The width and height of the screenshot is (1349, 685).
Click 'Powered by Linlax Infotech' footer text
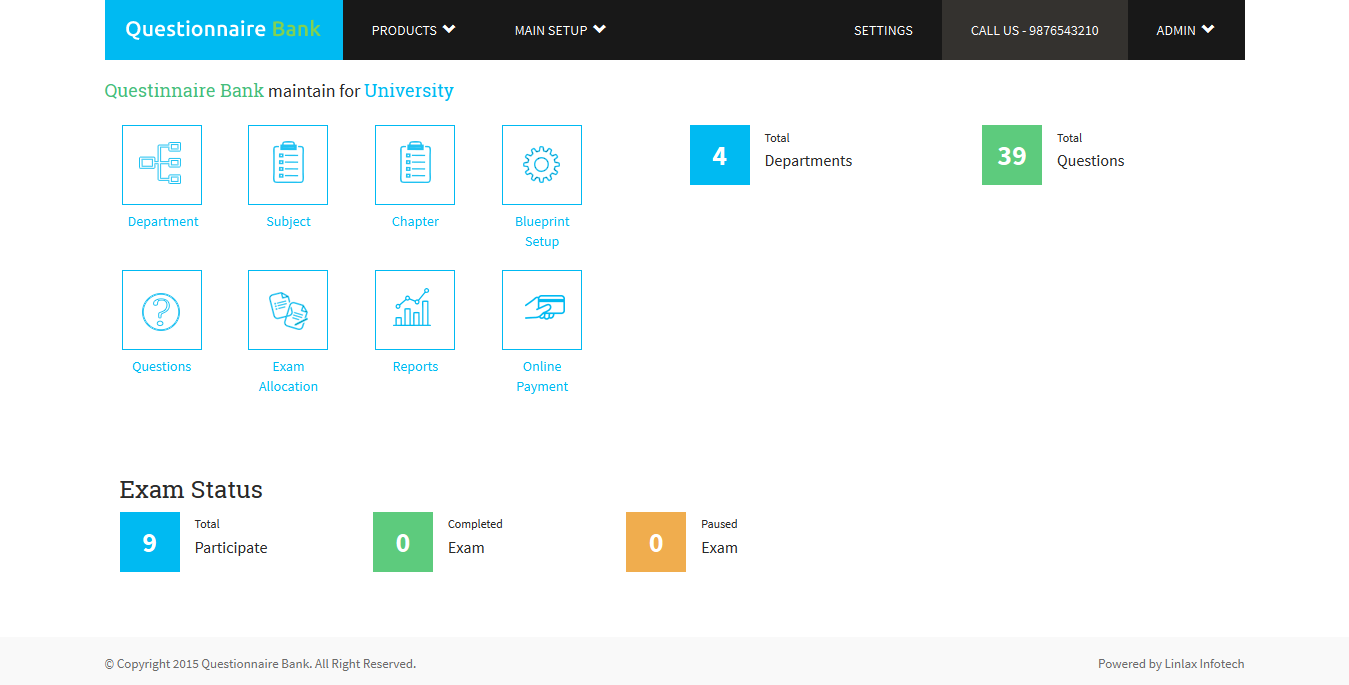point(1171,664)
